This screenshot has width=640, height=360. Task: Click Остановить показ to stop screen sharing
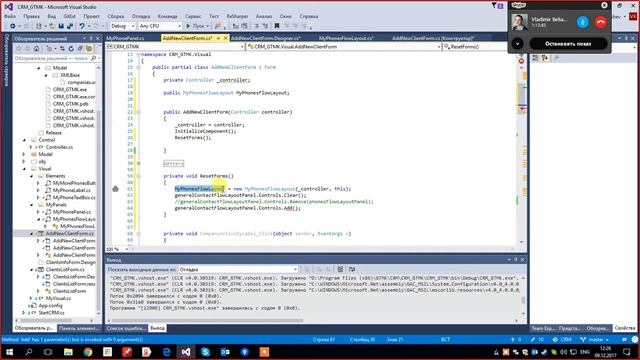pyautogui.click(x=568, y=44)
